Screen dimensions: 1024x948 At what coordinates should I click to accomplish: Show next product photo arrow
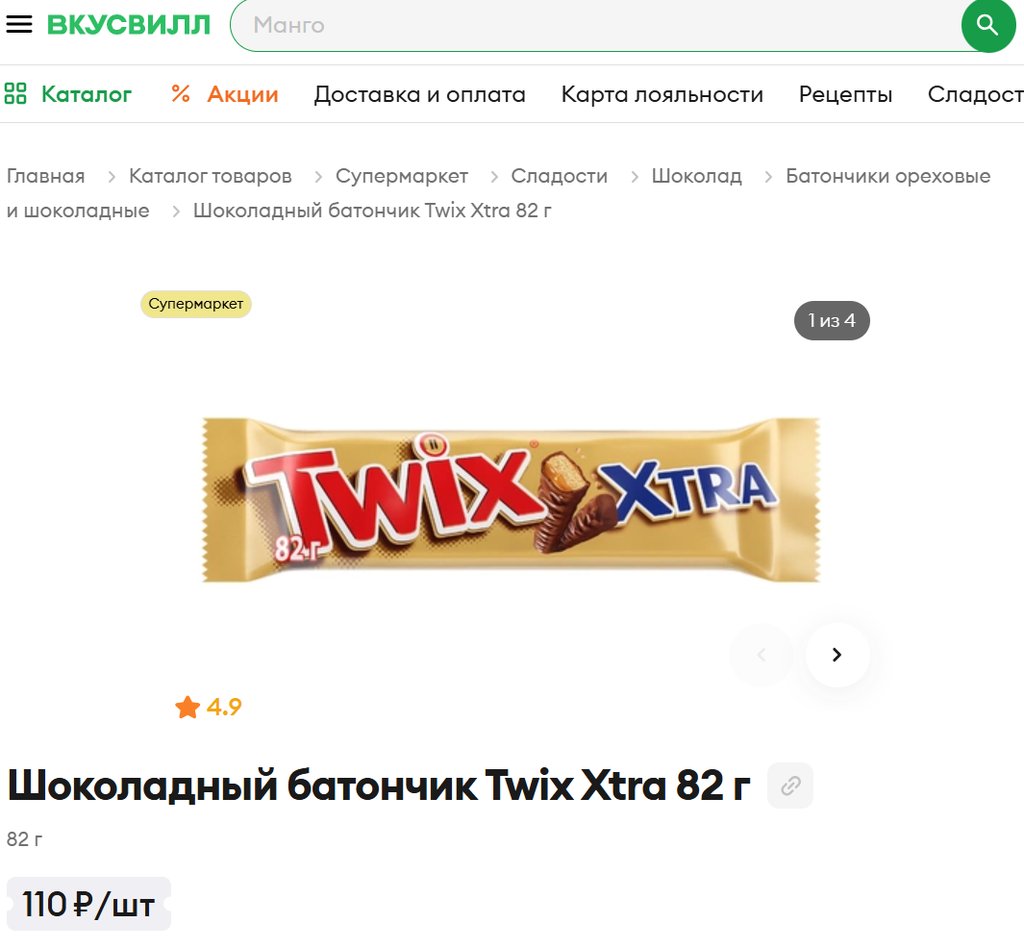837,654
